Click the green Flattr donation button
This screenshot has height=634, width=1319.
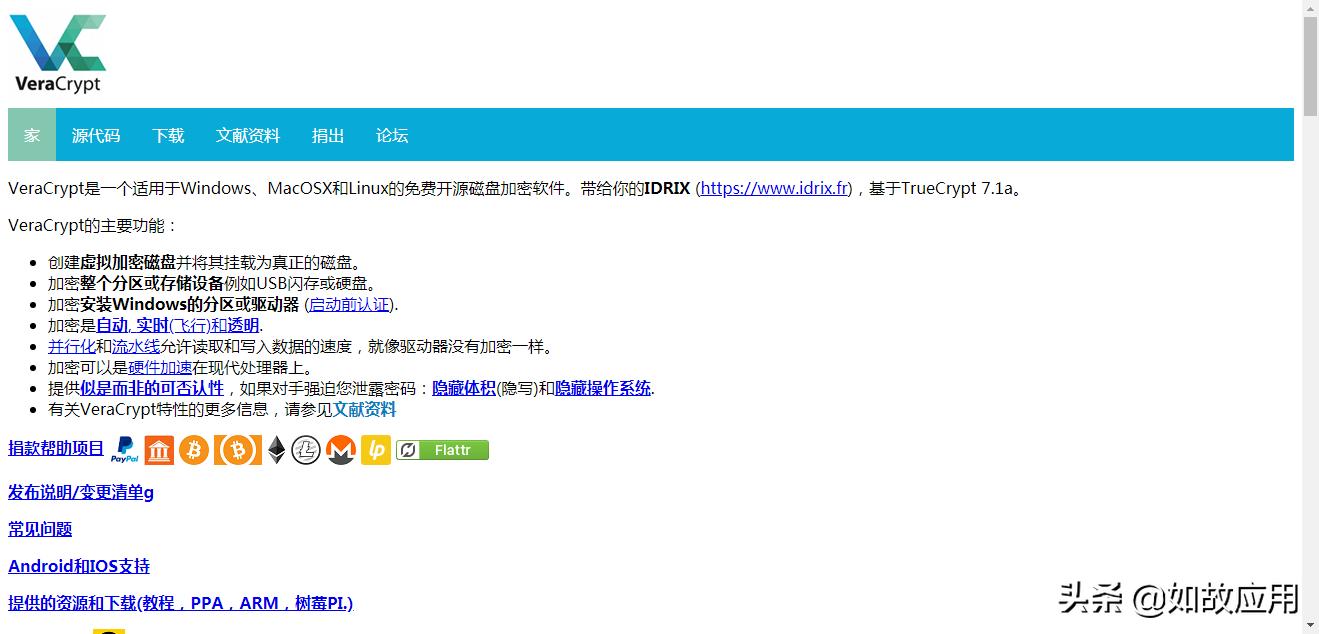point(441,450)
